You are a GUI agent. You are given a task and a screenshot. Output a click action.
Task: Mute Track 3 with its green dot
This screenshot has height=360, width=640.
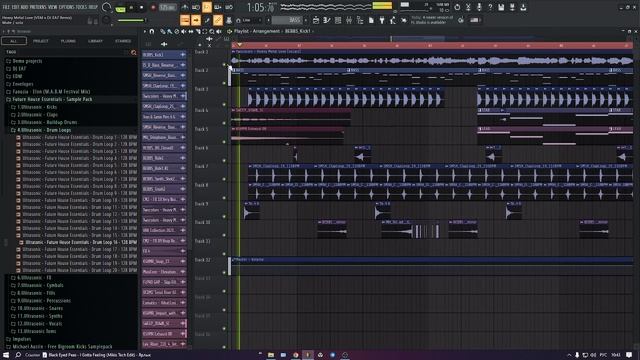point(224,104)
